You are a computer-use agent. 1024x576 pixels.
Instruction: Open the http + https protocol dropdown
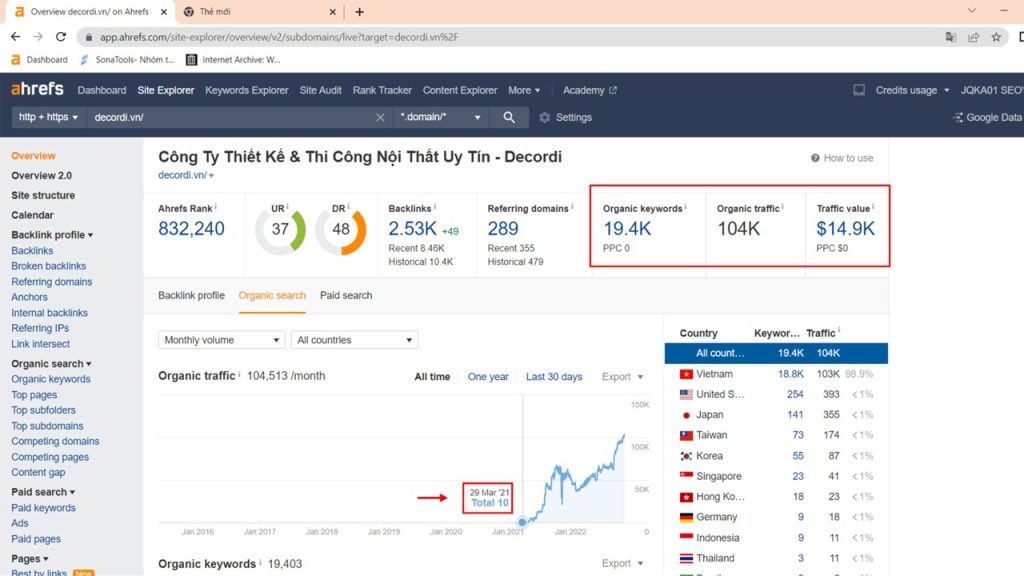[x=48, y=117]
